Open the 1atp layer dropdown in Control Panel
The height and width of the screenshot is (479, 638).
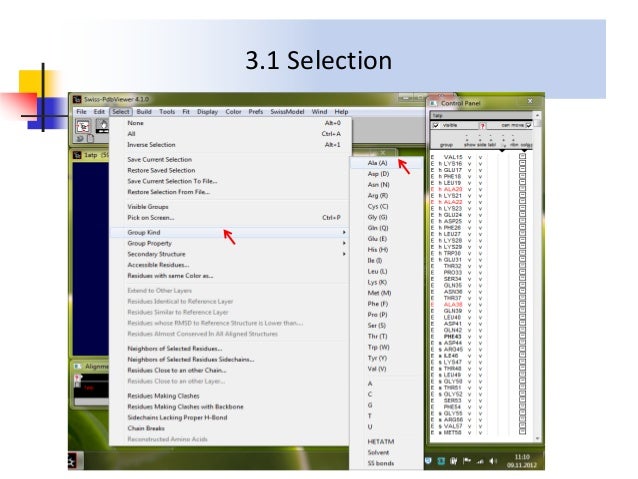point(481,116)
